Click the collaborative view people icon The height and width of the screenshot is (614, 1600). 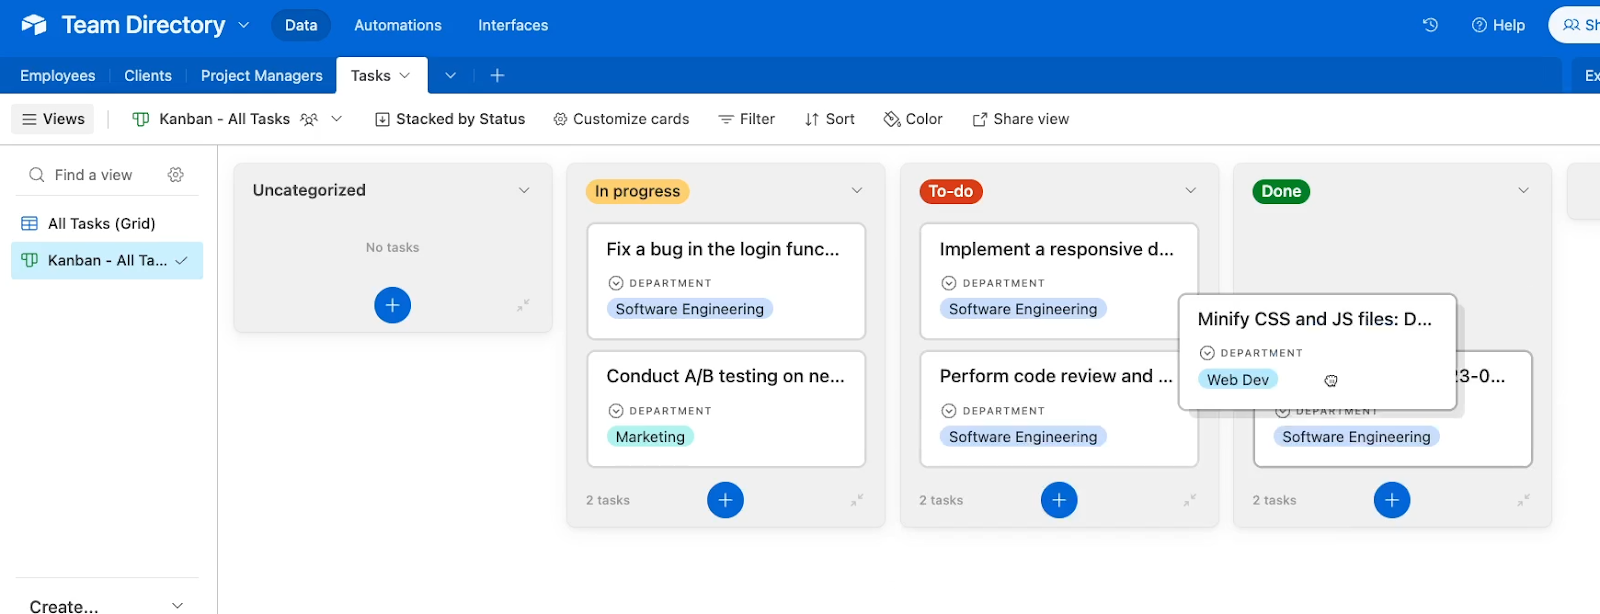coord(309,119)
